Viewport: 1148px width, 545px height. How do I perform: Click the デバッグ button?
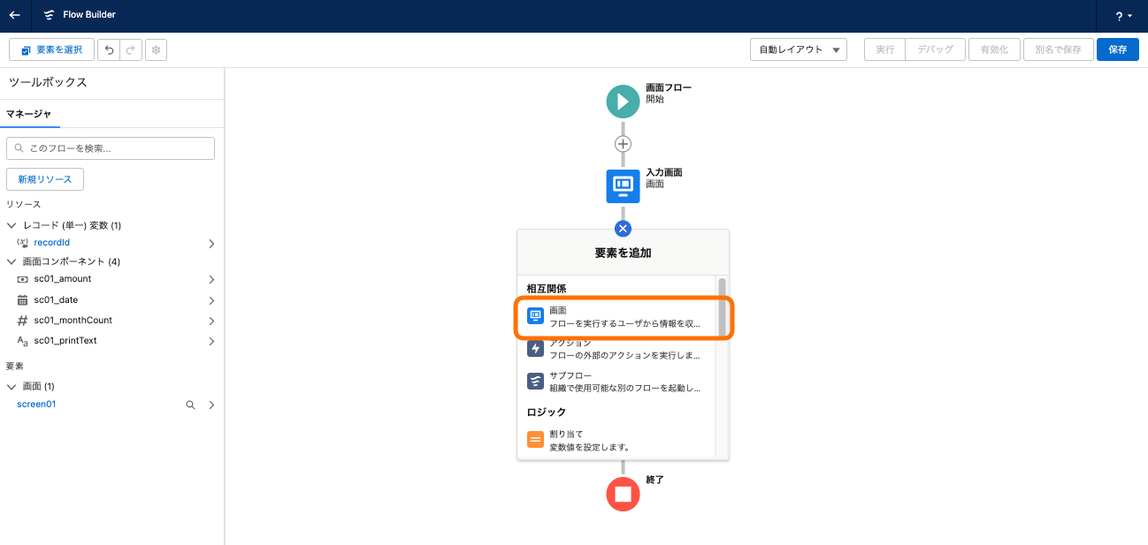point(935,50)
